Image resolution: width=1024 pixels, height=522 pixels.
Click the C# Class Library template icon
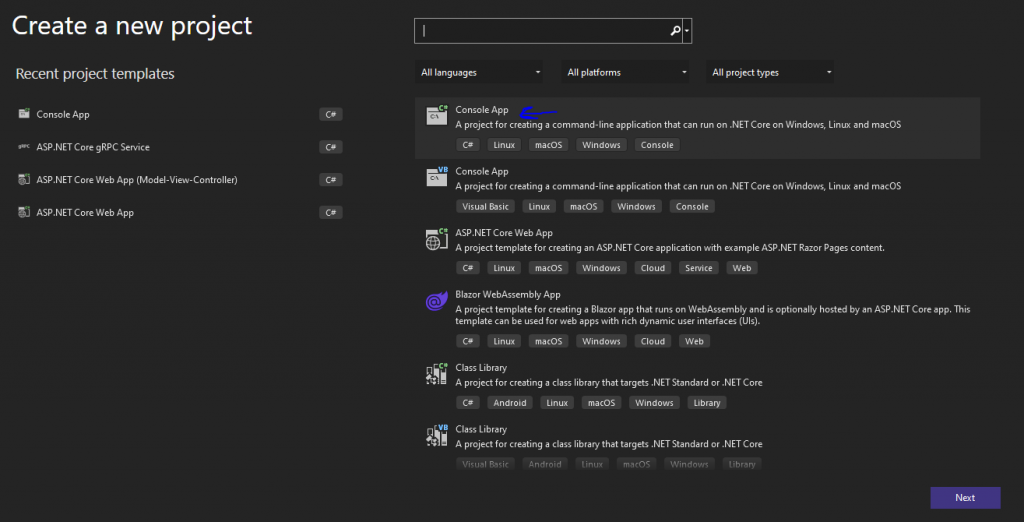point(436,374)
